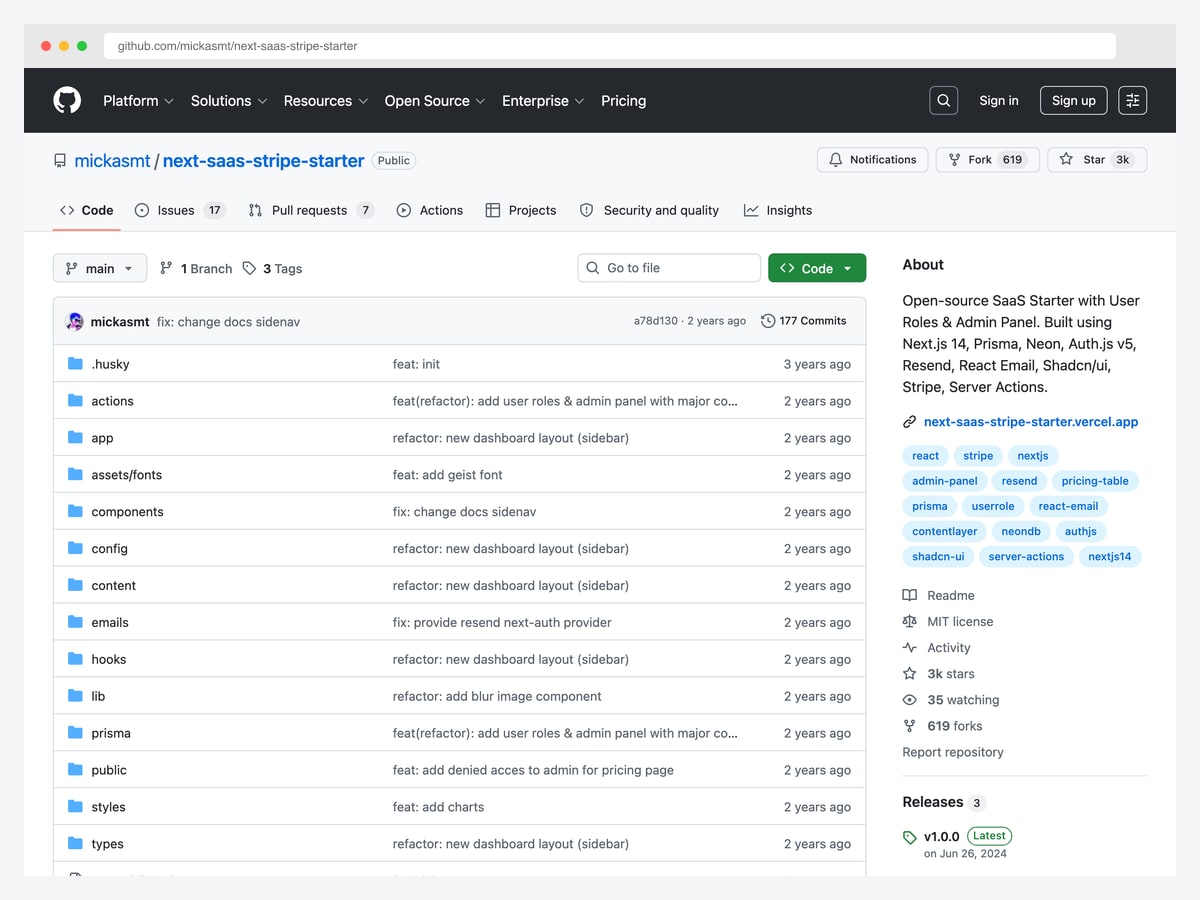1200x900 pixels.
Task: Click the emails folder icon
Action: [75, 622]
